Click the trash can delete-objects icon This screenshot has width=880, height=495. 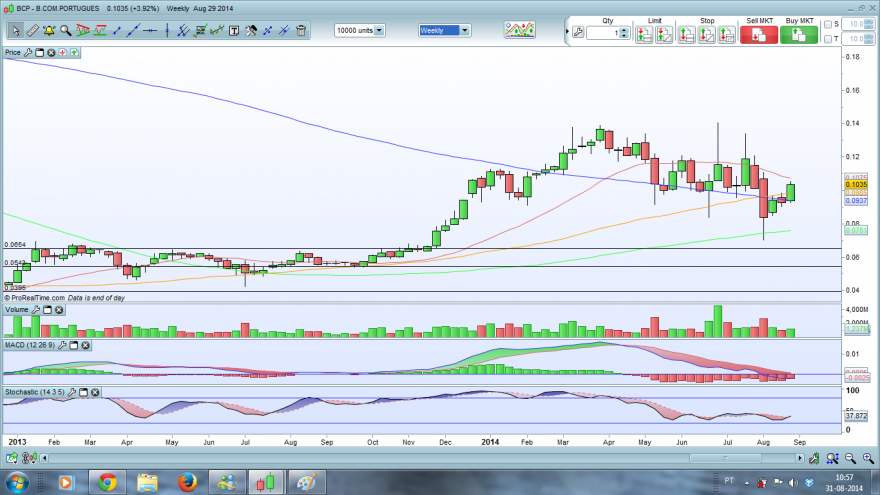[301, 30]
